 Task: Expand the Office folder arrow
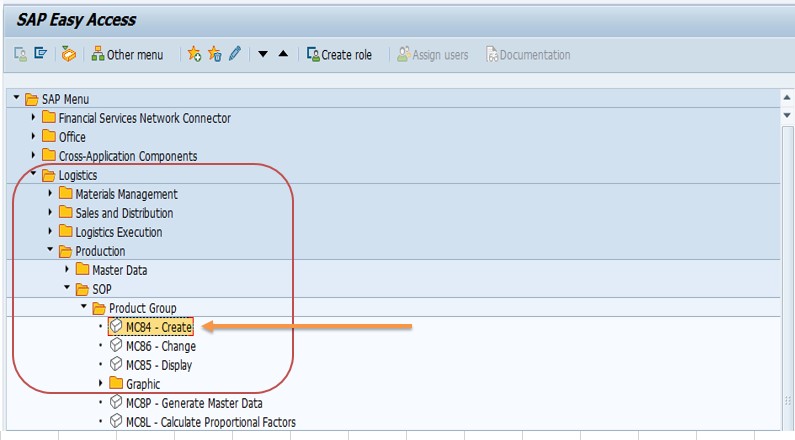[33, 136]
